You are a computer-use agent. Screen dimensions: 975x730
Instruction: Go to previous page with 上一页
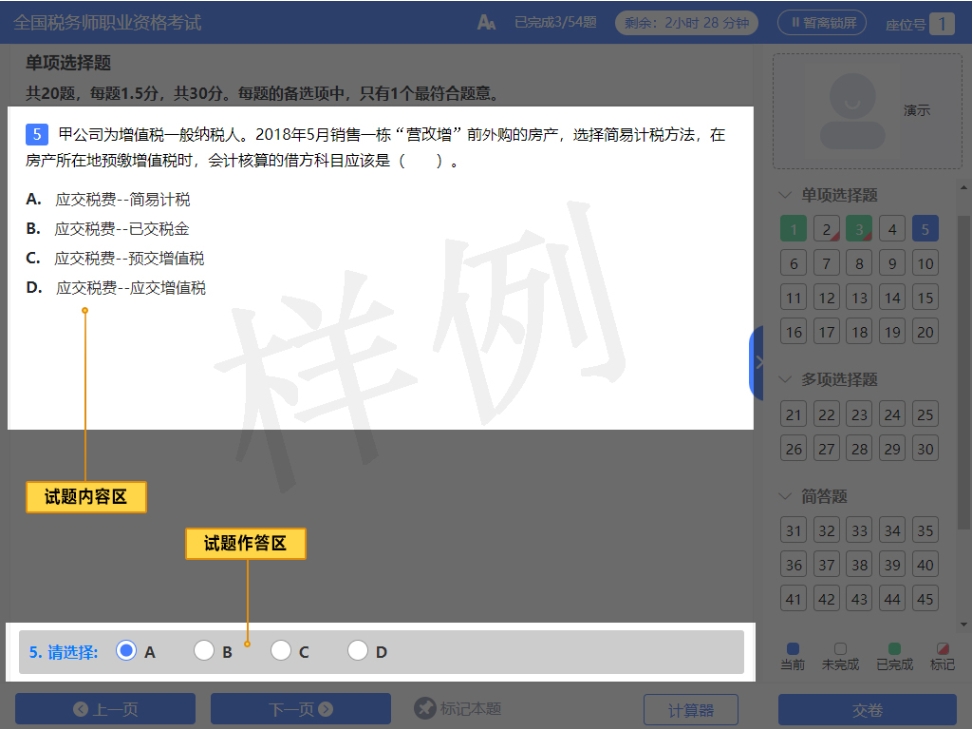tap(105, 709)
